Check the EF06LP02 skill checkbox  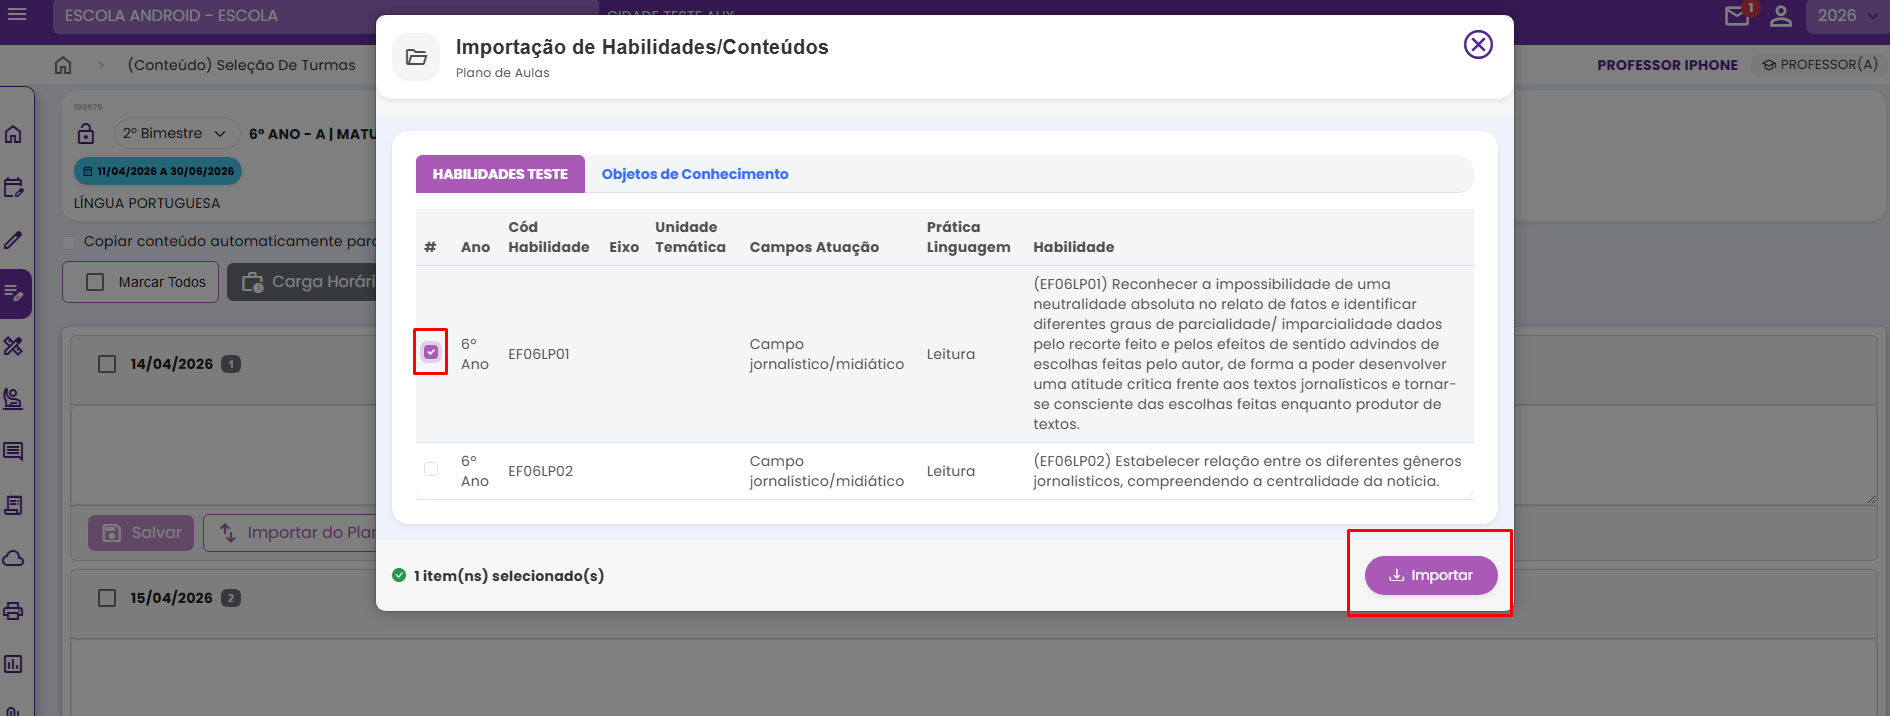pos(431,469)
